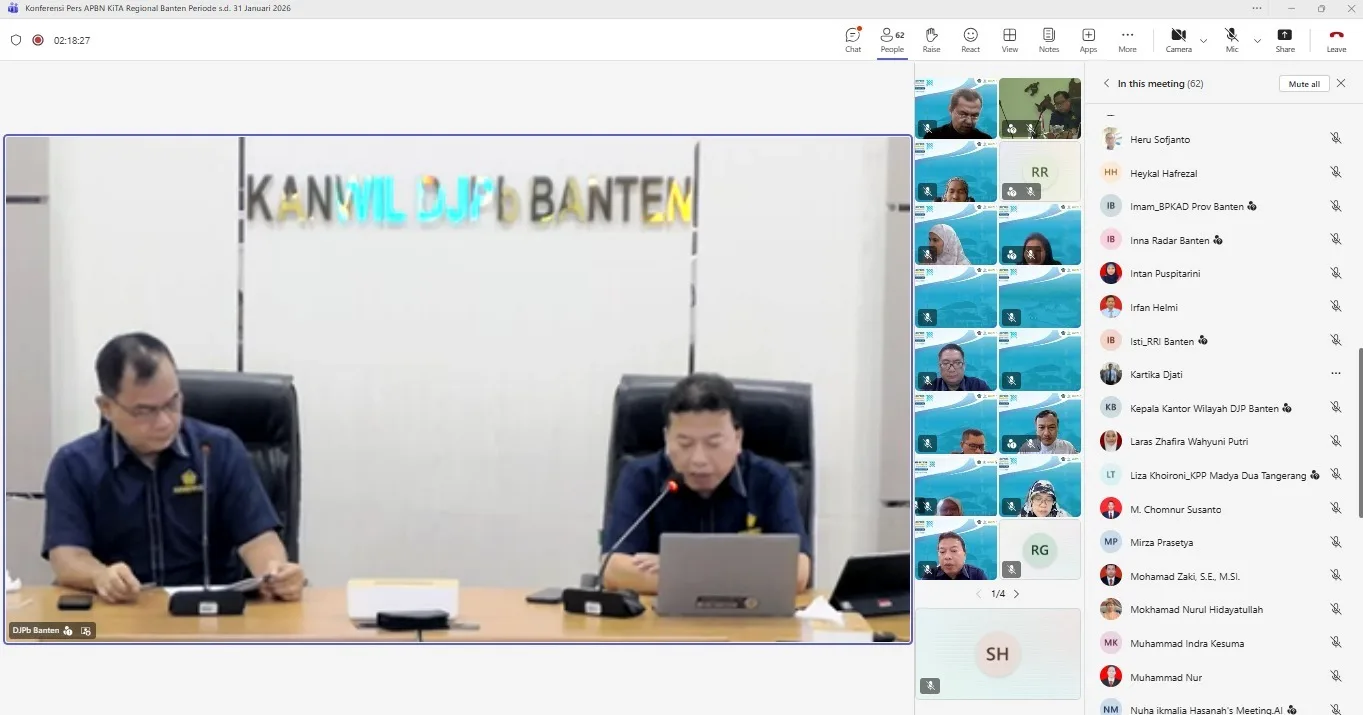The width and height of the screenshot is (1363, 715).
Task: Open the Apps panel
Action: click(1088, 40)
